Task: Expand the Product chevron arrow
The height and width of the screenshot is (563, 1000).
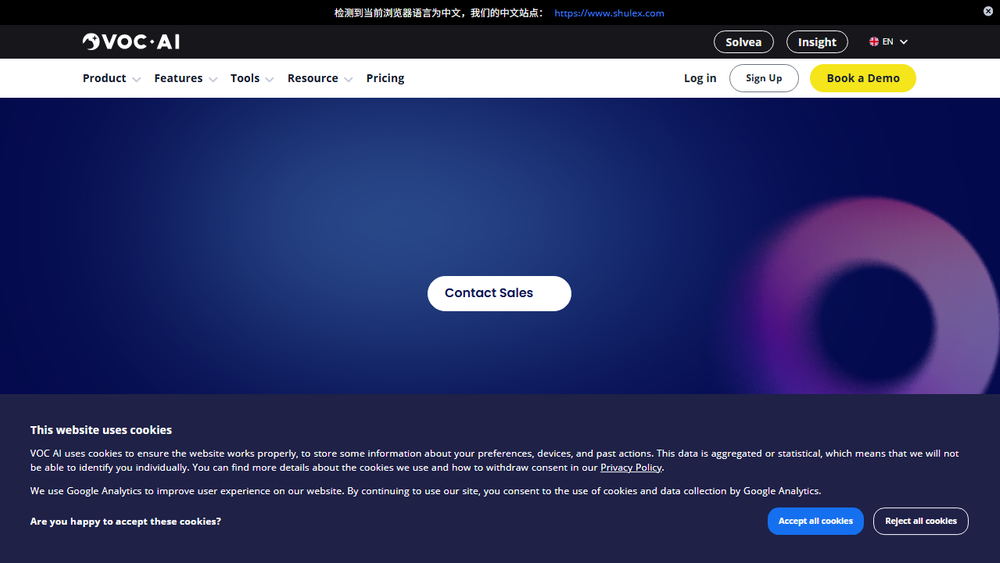Action: [x=136, y=80]
